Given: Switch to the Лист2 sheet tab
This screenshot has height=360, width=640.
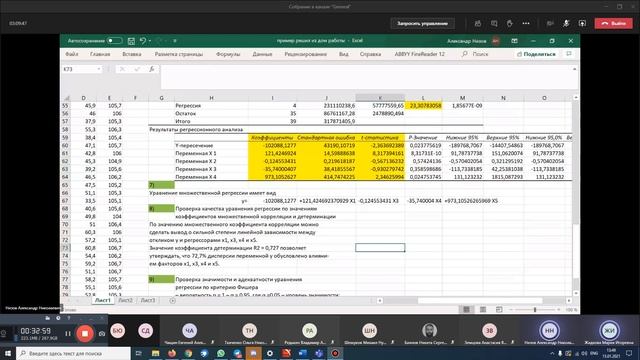Looking at the screenshot, I should (x=125, y=300).
